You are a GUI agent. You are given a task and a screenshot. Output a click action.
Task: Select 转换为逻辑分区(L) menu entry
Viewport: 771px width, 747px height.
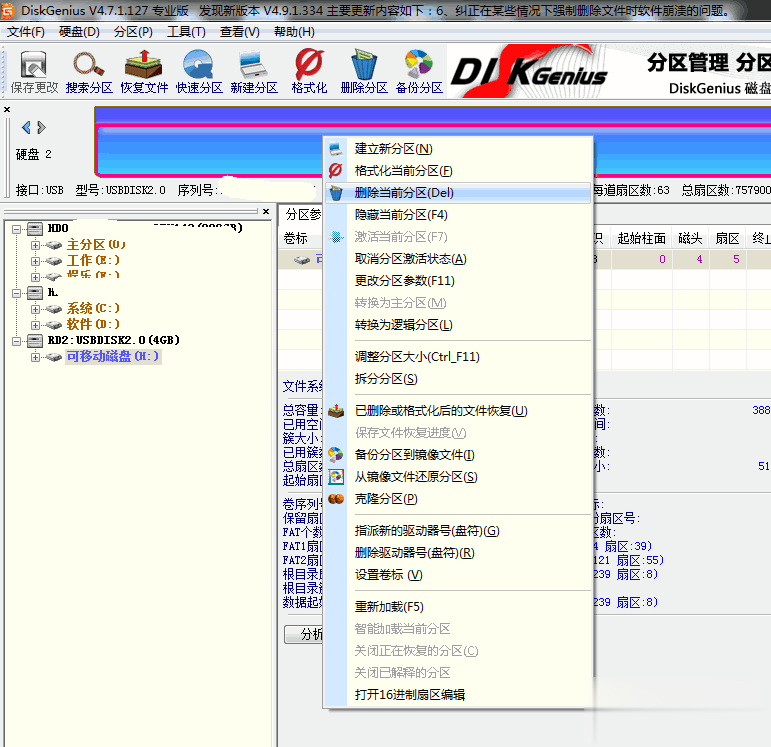tap(458, 325)
